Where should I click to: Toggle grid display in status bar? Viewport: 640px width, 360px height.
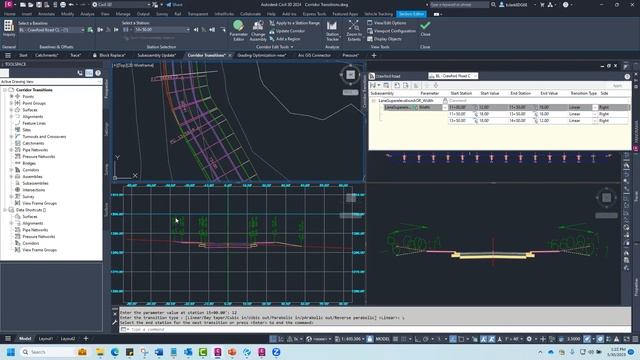click(x=396, y=339)
